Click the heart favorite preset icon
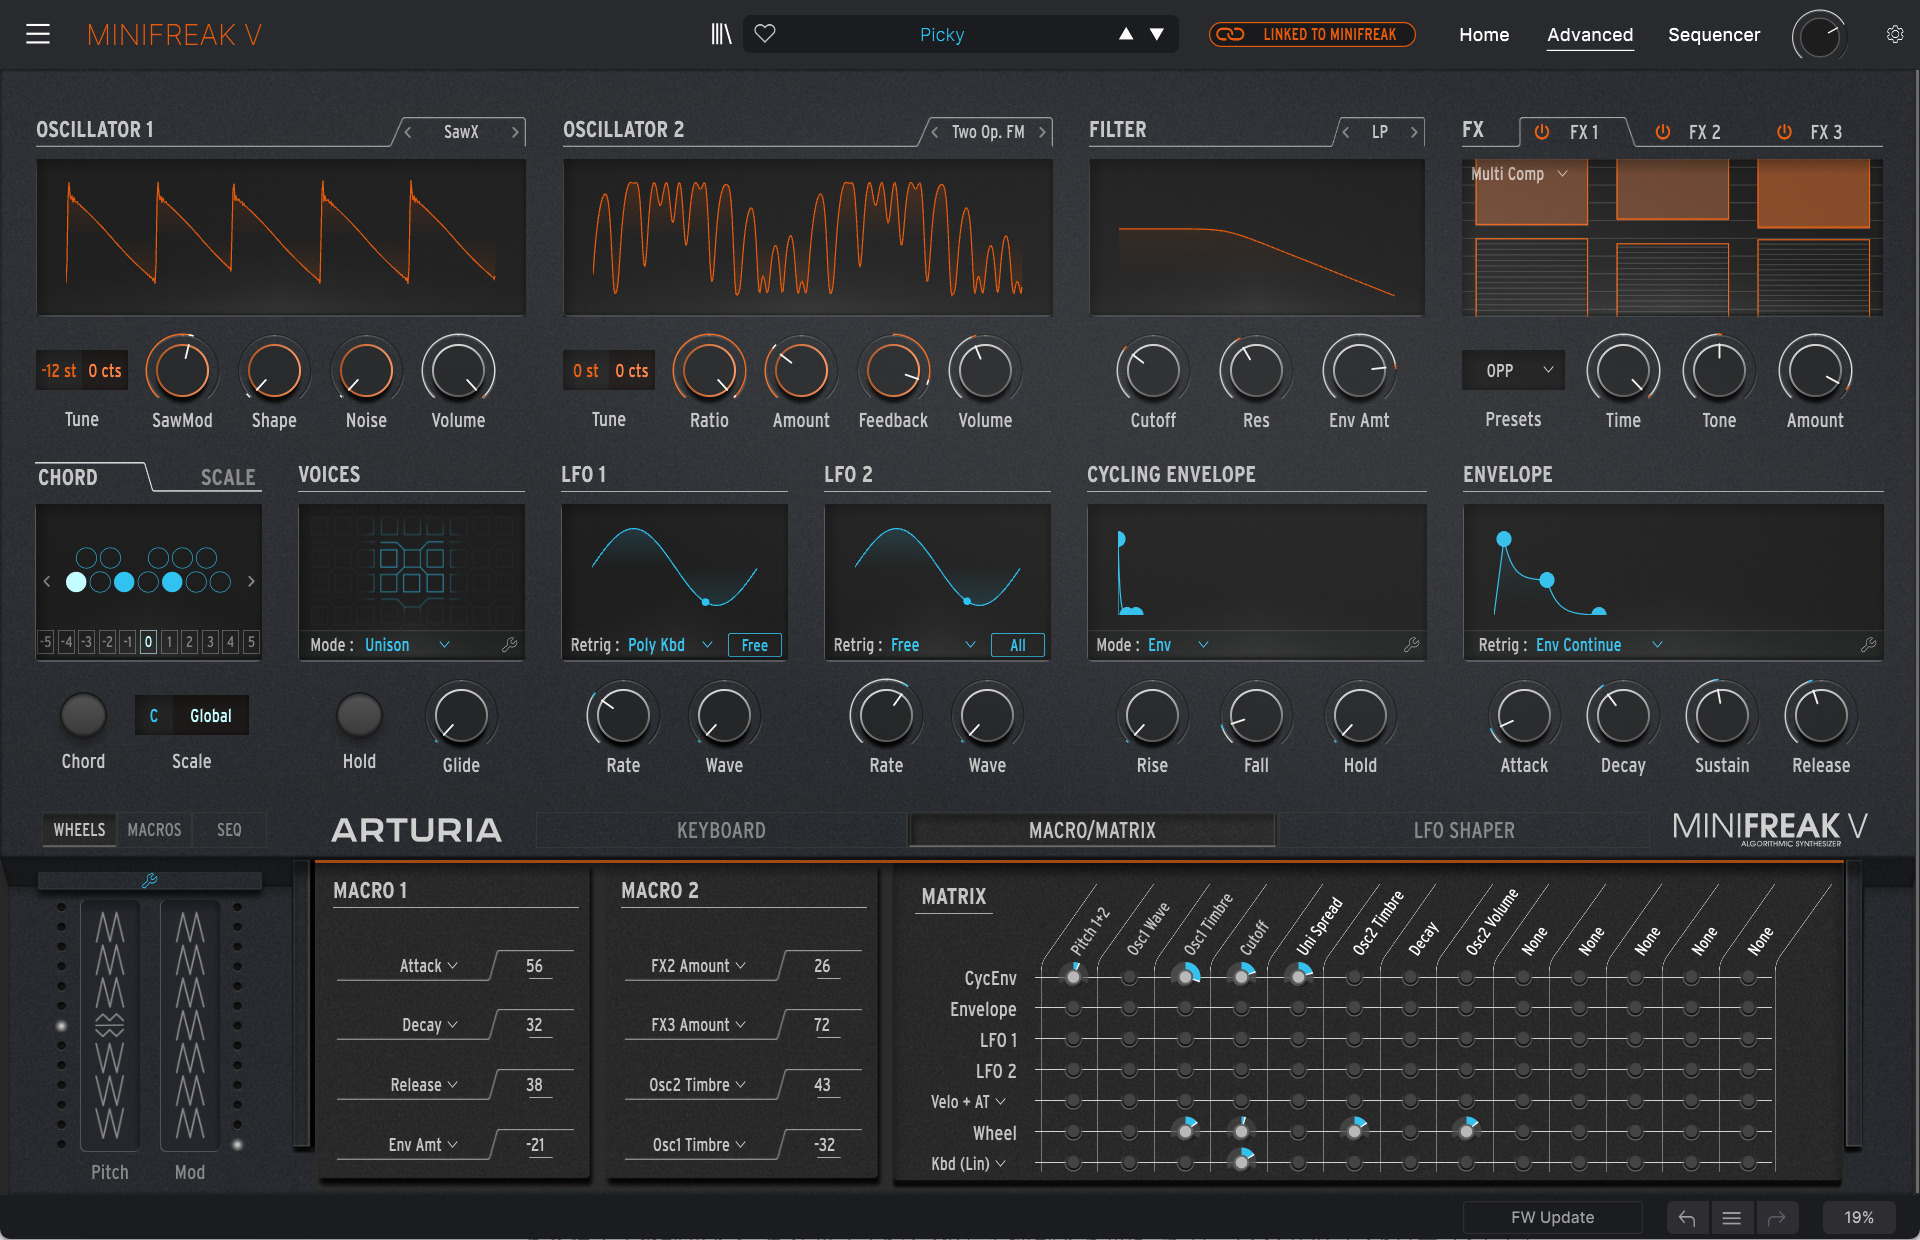Image resolution: width=1920 pixels, height=1240 pixels. coord(765,34)
